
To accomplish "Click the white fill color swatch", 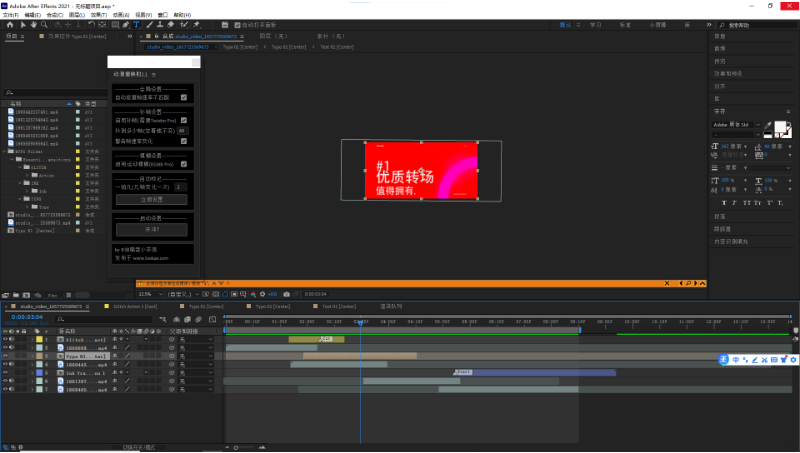I will click(780, 127).
